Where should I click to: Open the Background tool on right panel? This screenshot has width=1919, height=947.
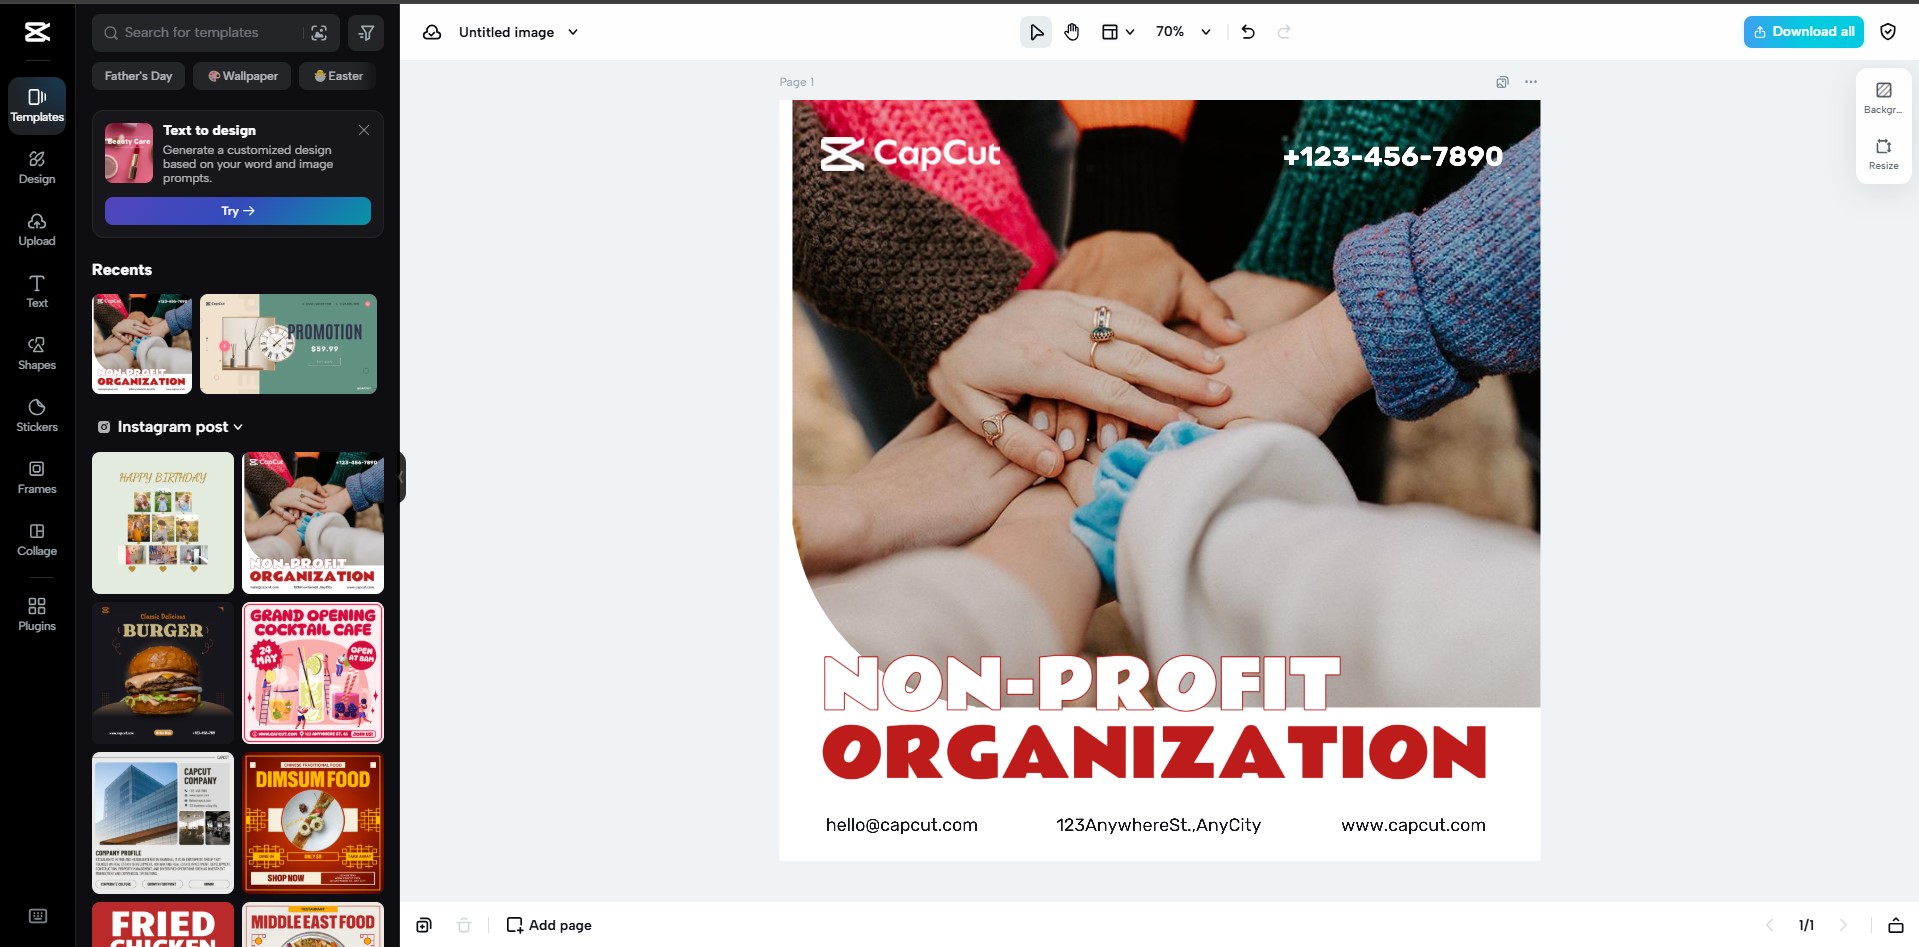pyautogui.click(x=1883, y=97)
